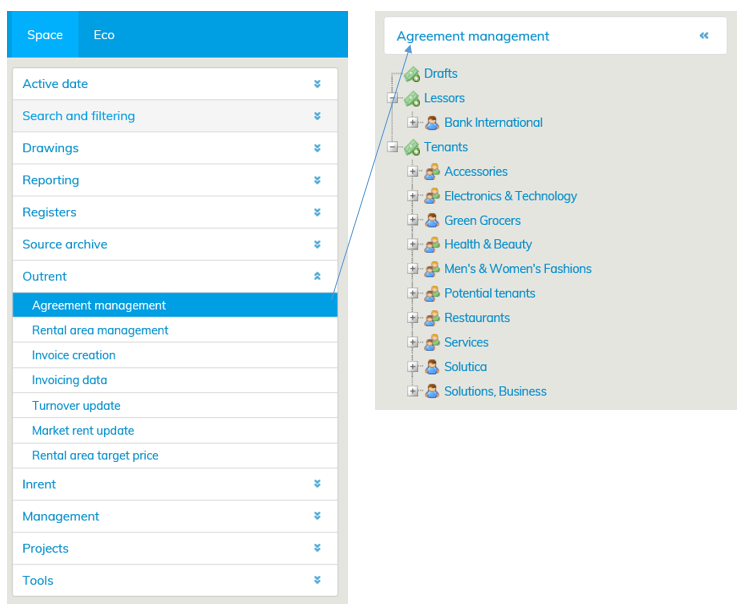Click the Drafts money icon
This screenshot has height=610, width=750.
[x=412, y=74]
